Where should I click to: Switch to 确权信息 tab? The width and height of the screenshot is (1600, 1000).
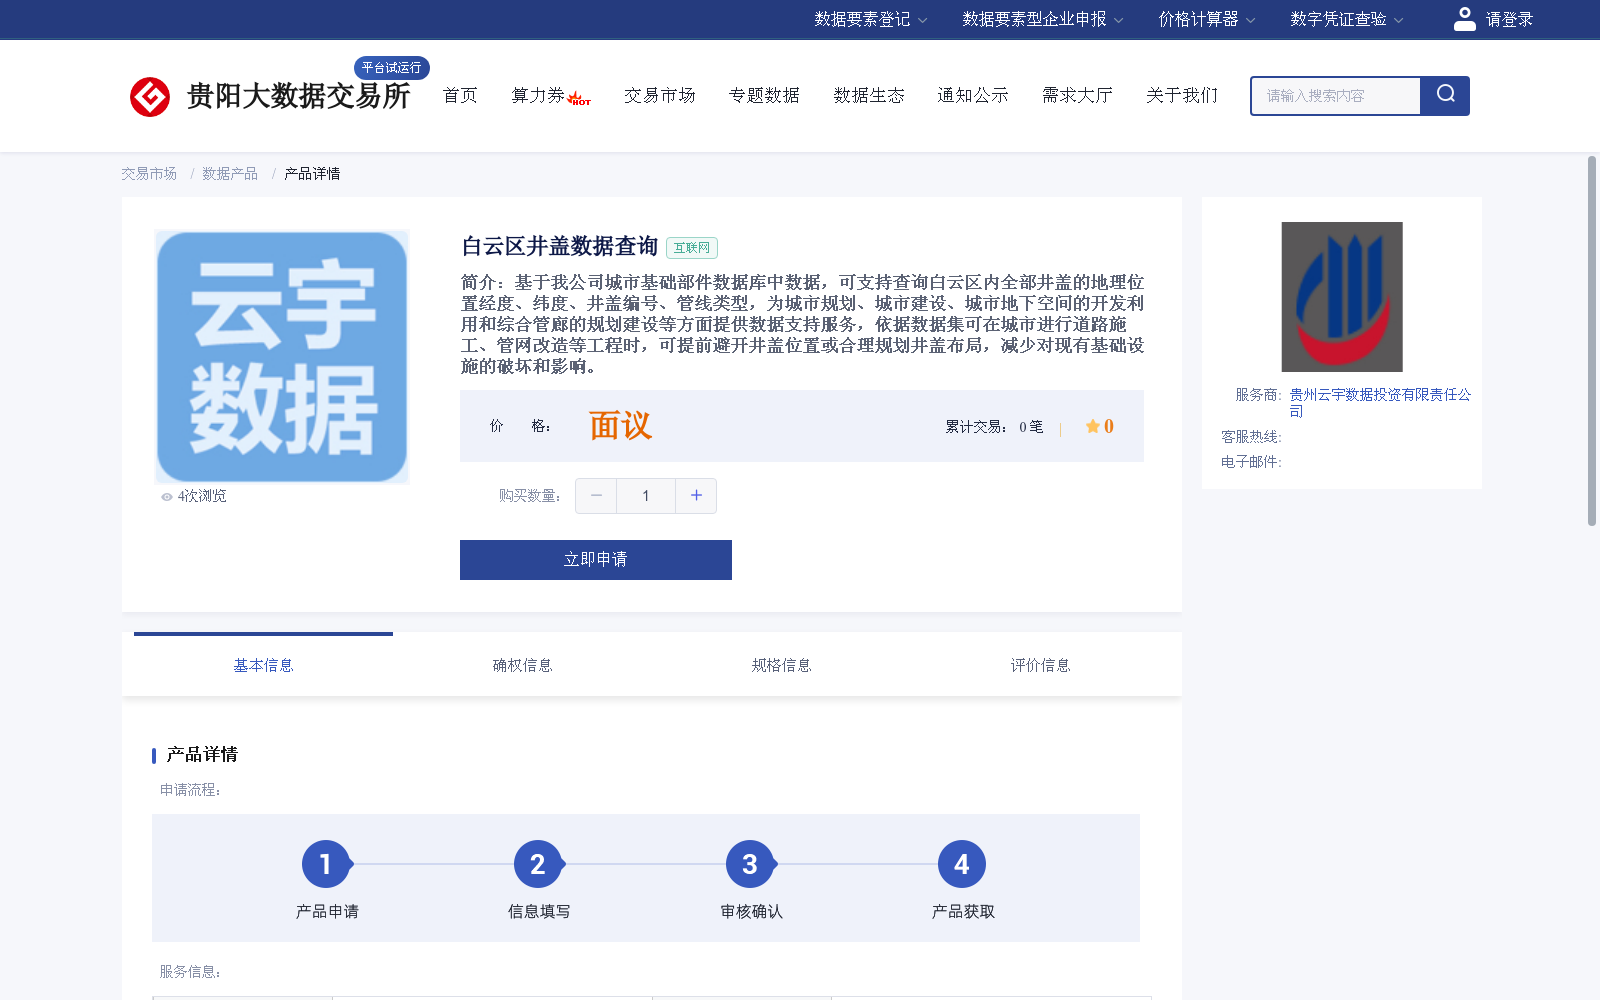click(522, 665)
